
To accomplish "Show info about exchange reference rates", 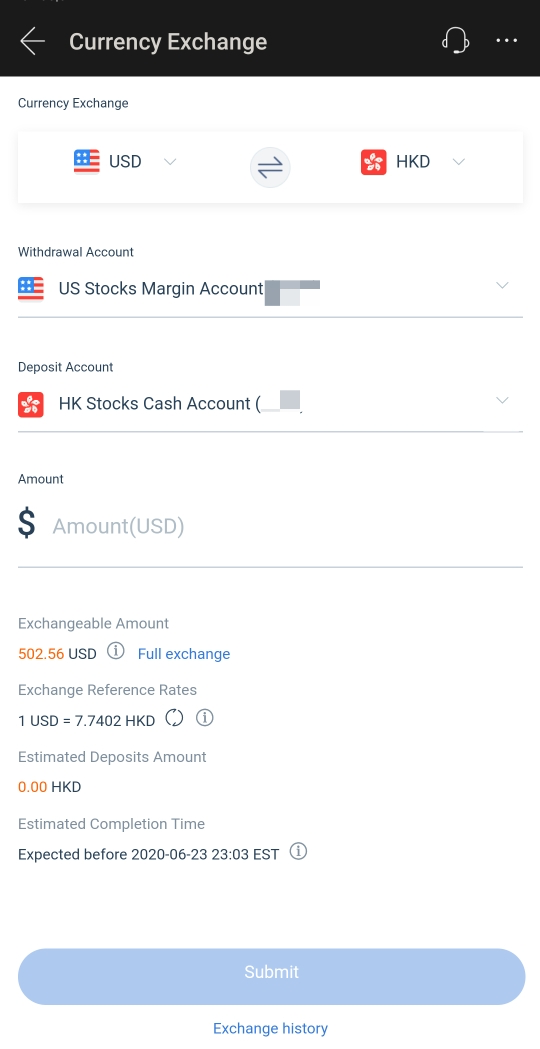I will coord(205,719).
